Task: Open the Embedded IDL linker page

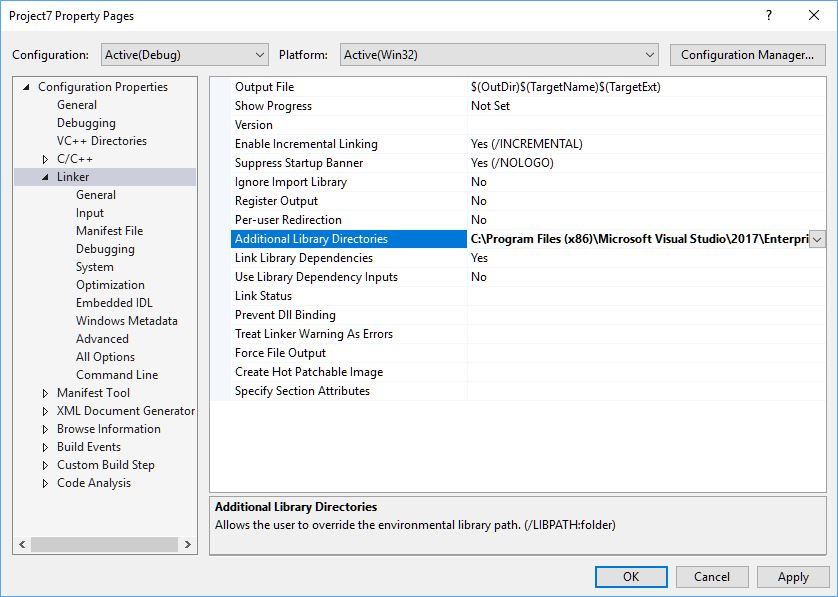Action: point(113,302)
